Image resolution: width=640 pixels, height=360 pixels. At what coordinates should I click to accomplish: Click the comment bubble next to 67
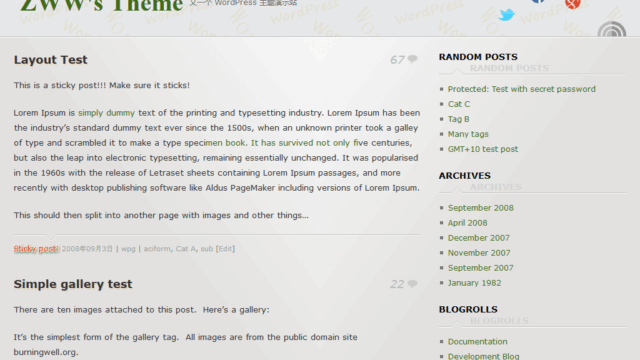(412, 59)
